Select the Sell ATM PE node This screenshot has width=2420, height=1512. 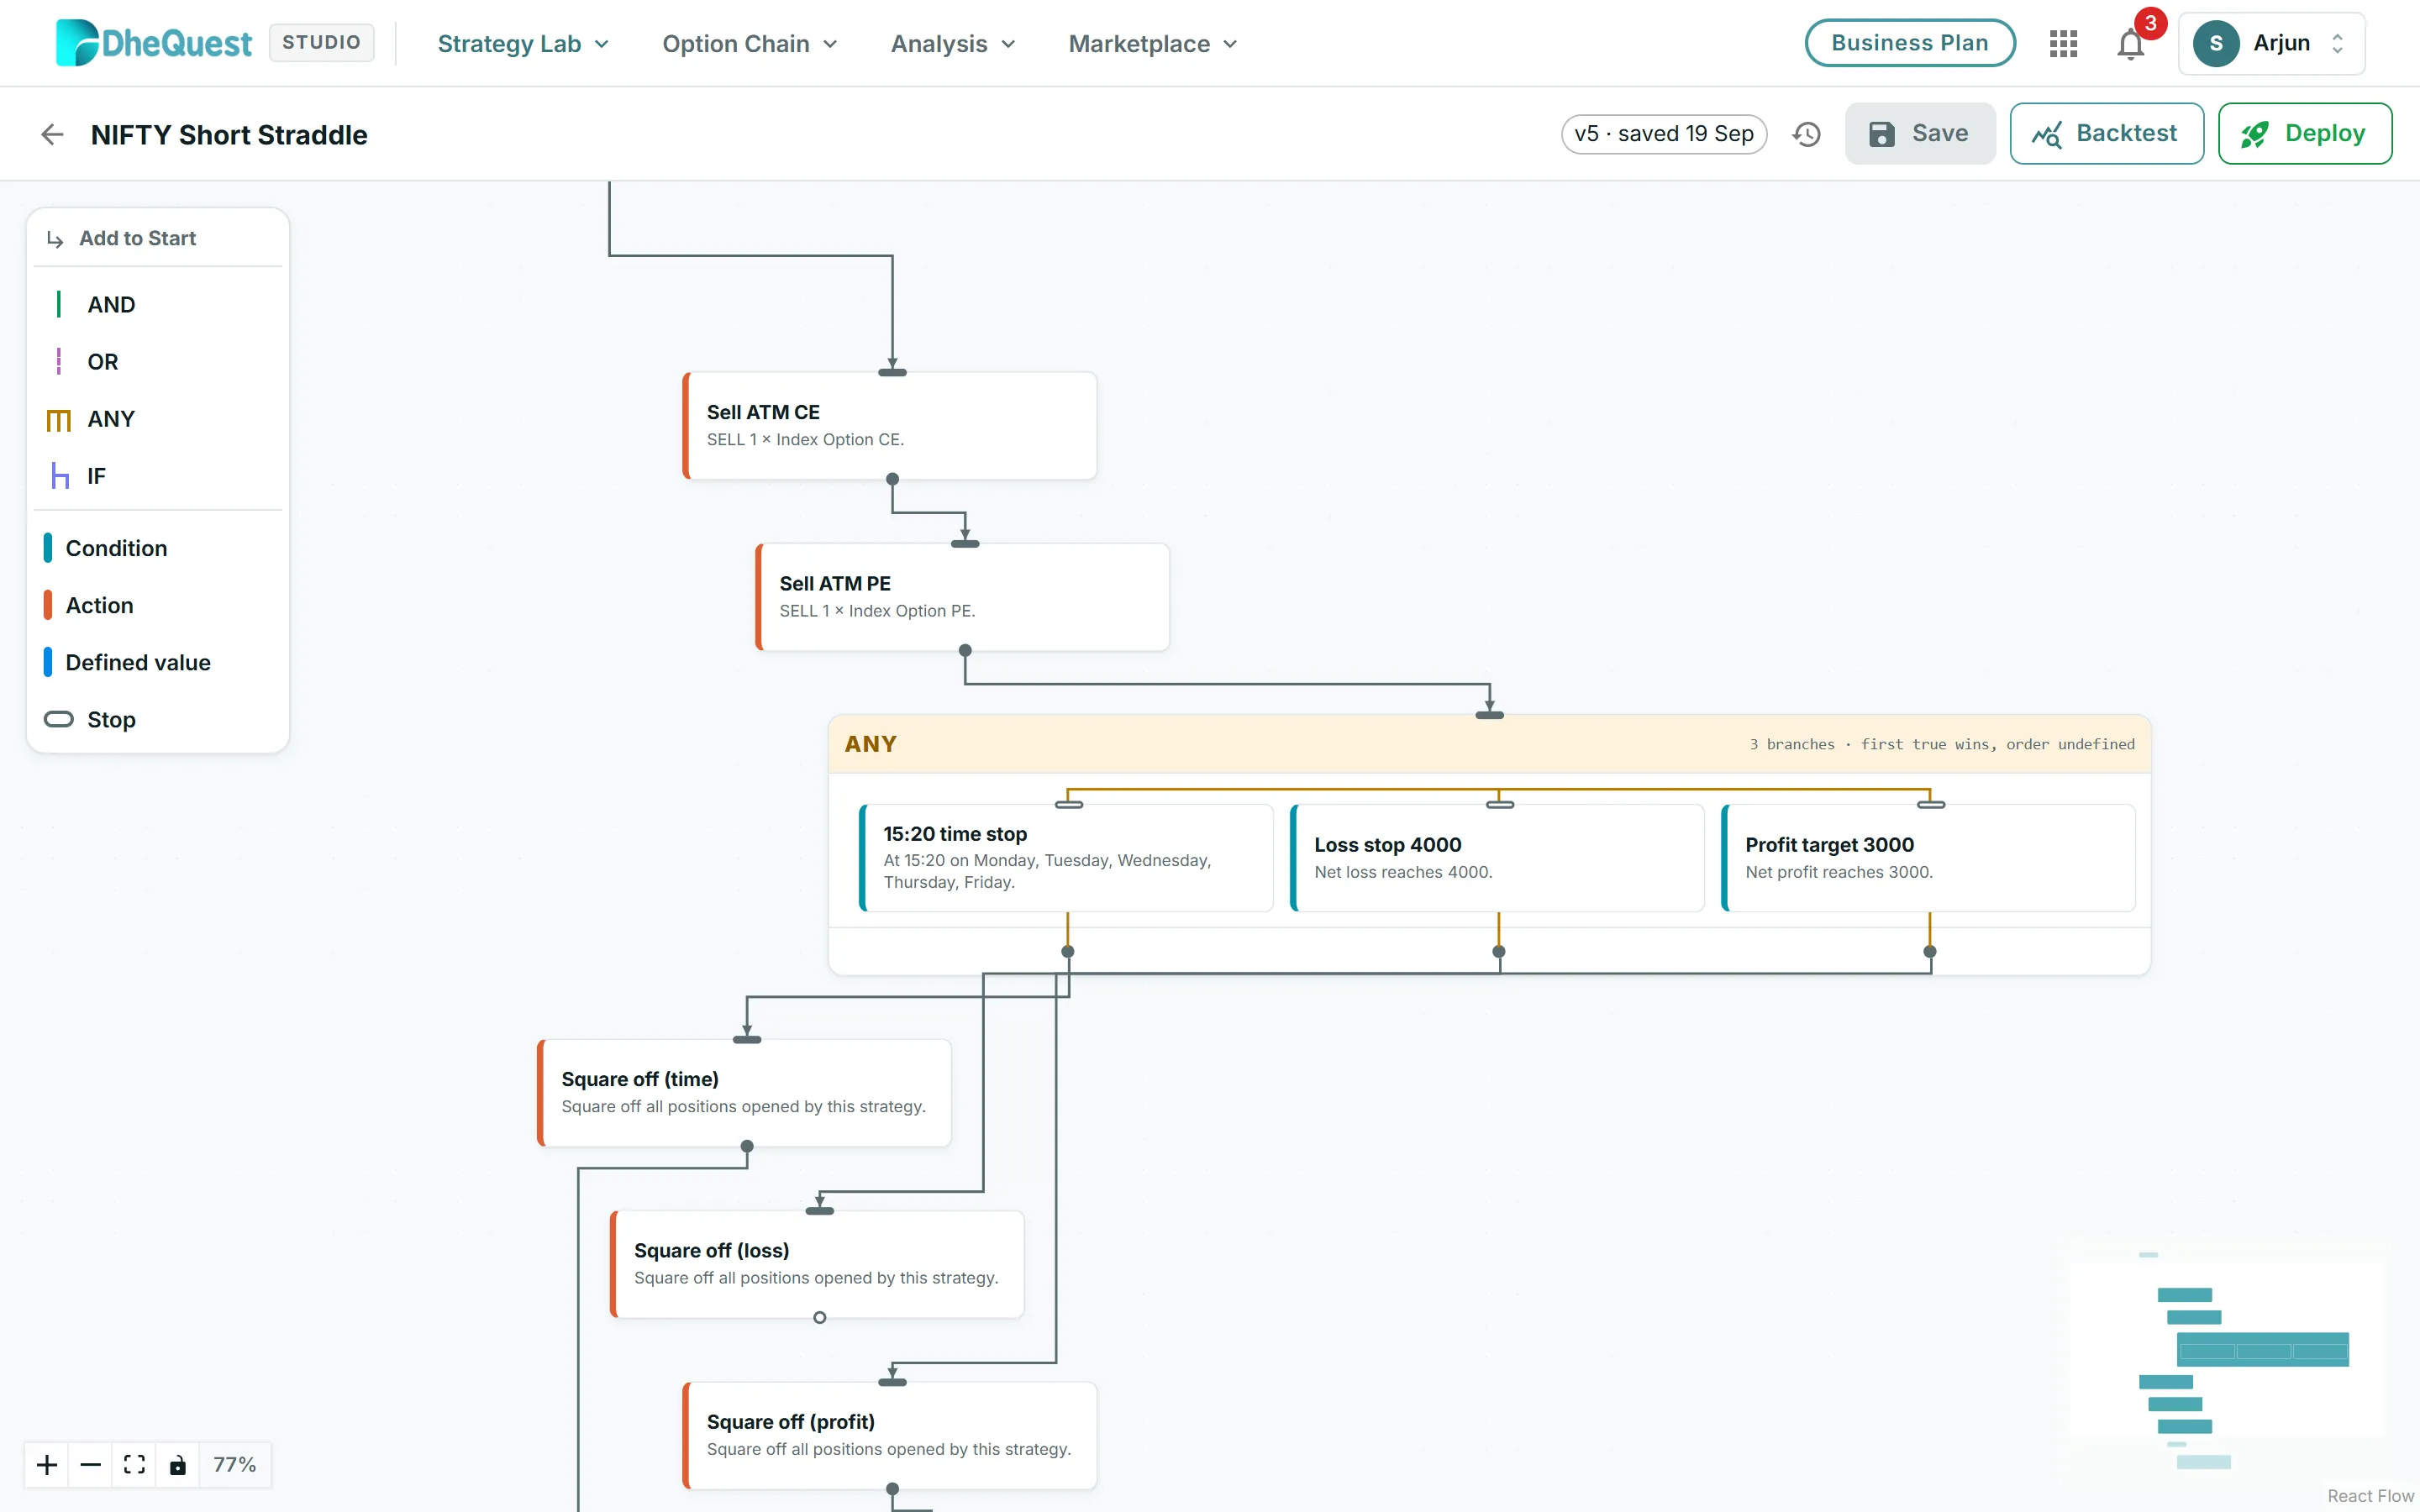[962, 597]
